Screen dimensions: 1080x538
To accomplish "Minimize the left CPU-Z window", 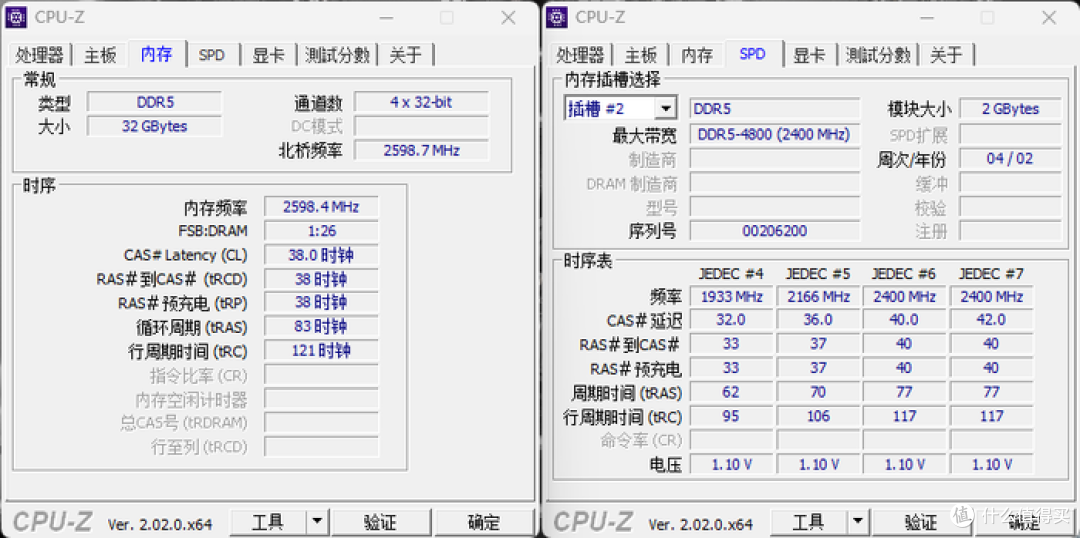I will tap(387, 18).
